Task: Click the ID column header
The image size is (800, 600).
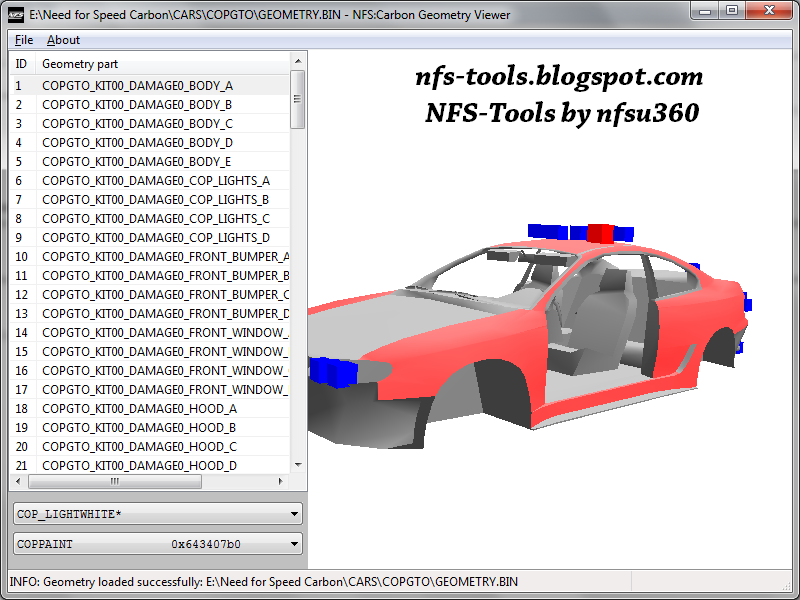Action: [22, 64]
